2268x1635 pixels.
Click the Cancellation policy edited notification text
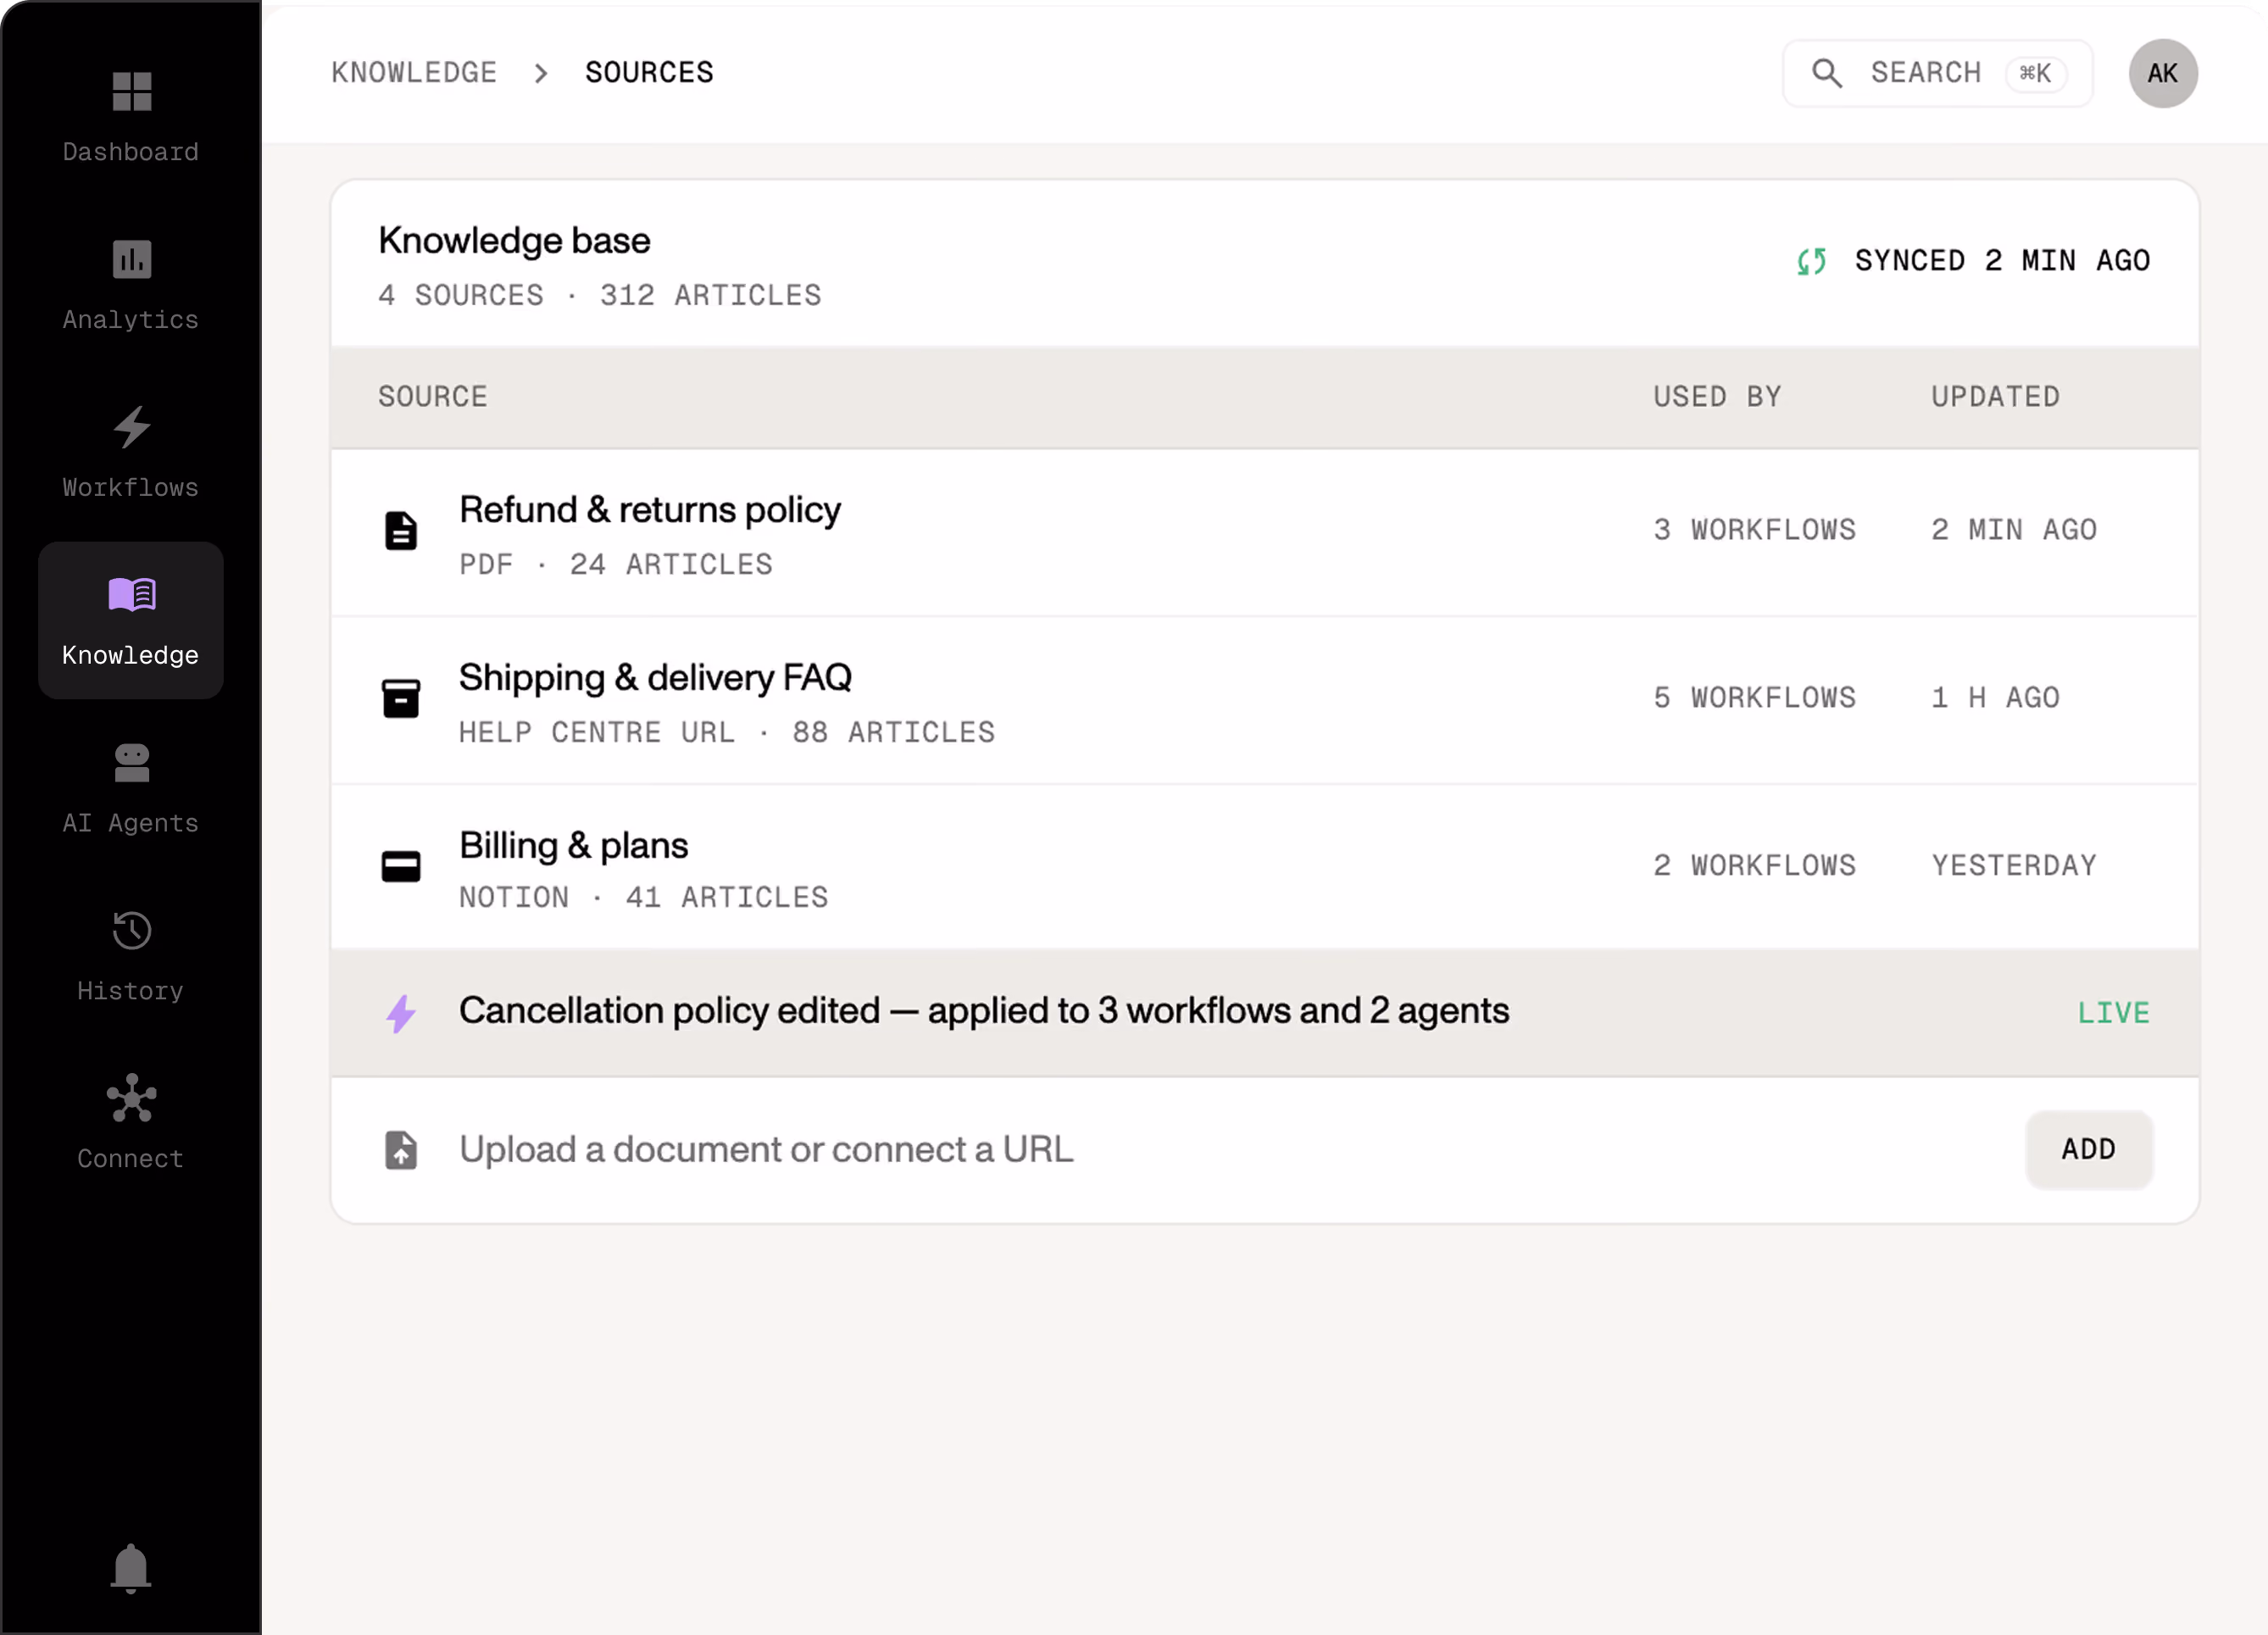coord(984,1011)
